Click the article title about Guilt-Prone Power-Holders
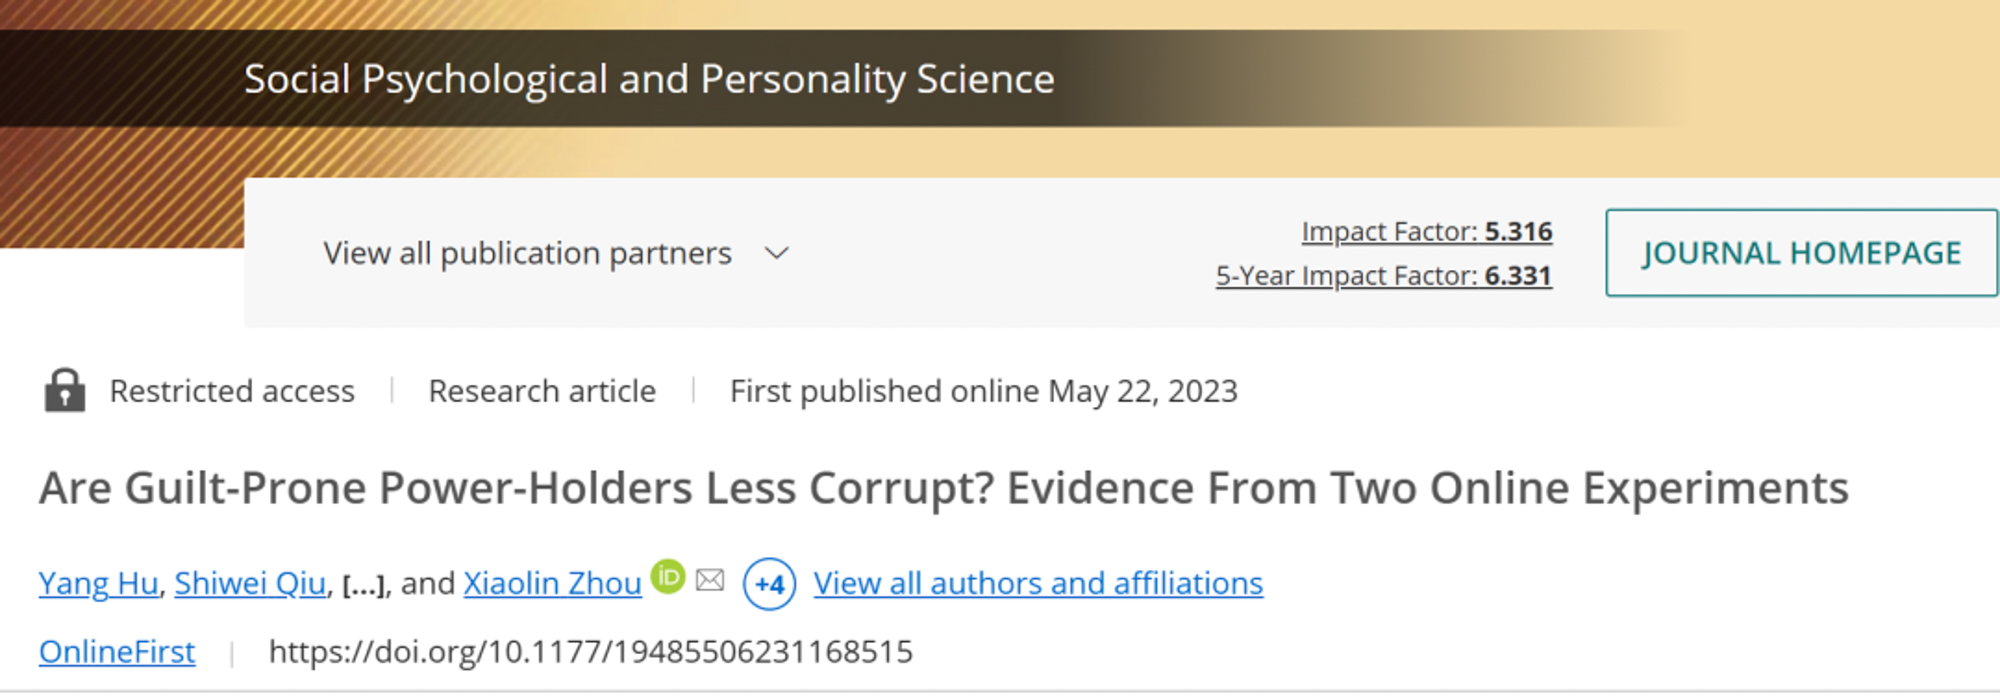The image size is (2000, 700). click(943, 488)
